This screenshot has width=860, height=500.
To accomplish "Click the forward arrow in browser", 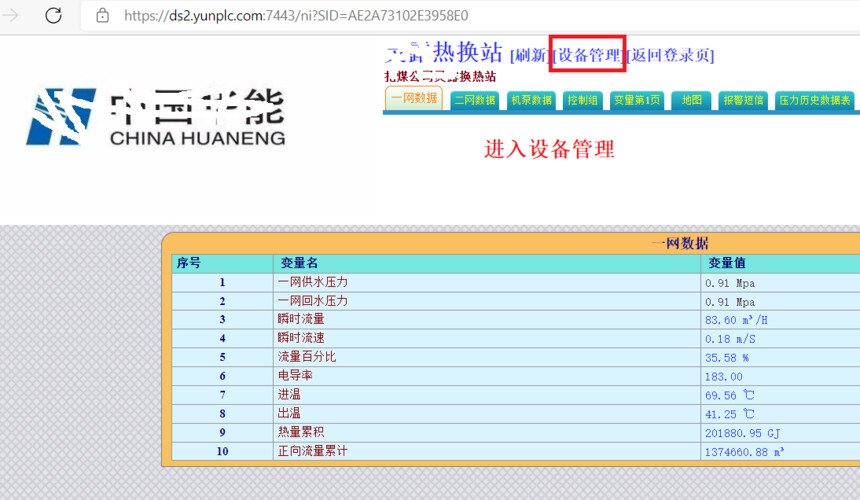I will 10,15.
